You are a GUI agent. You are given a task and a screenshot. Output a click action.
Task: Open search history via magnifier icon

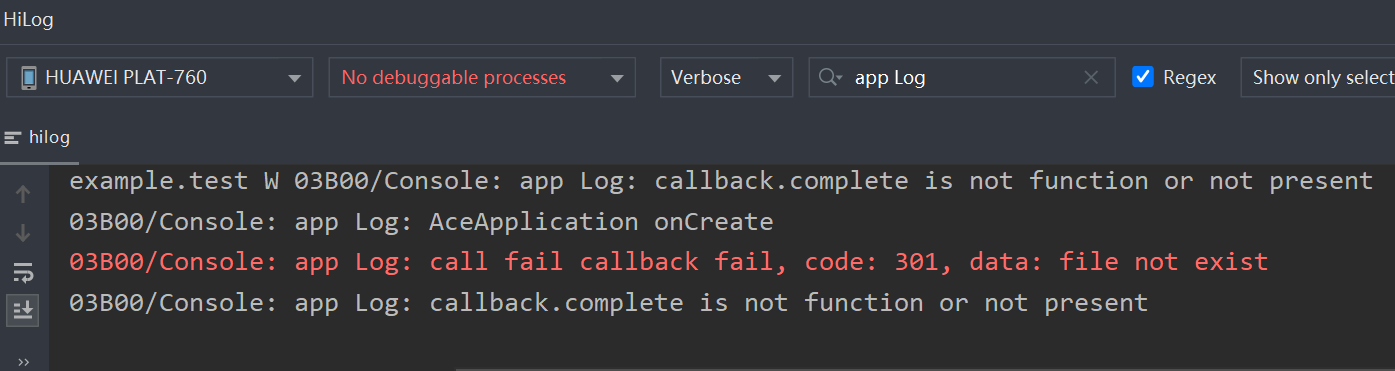(830, 77)
